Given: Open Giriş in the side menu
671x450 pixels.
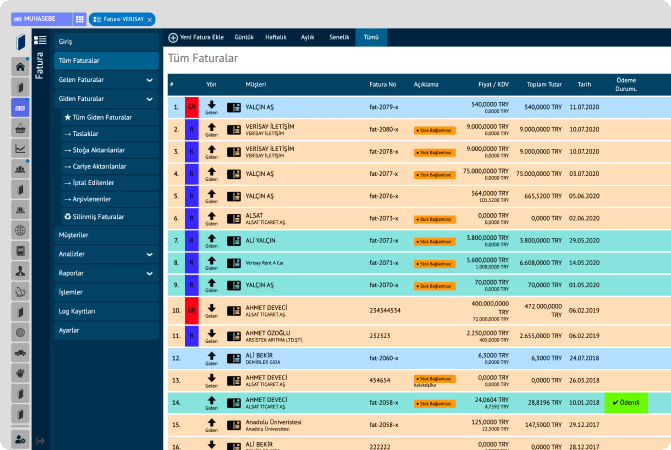Looking at the screenshot, I should [106, 41].
